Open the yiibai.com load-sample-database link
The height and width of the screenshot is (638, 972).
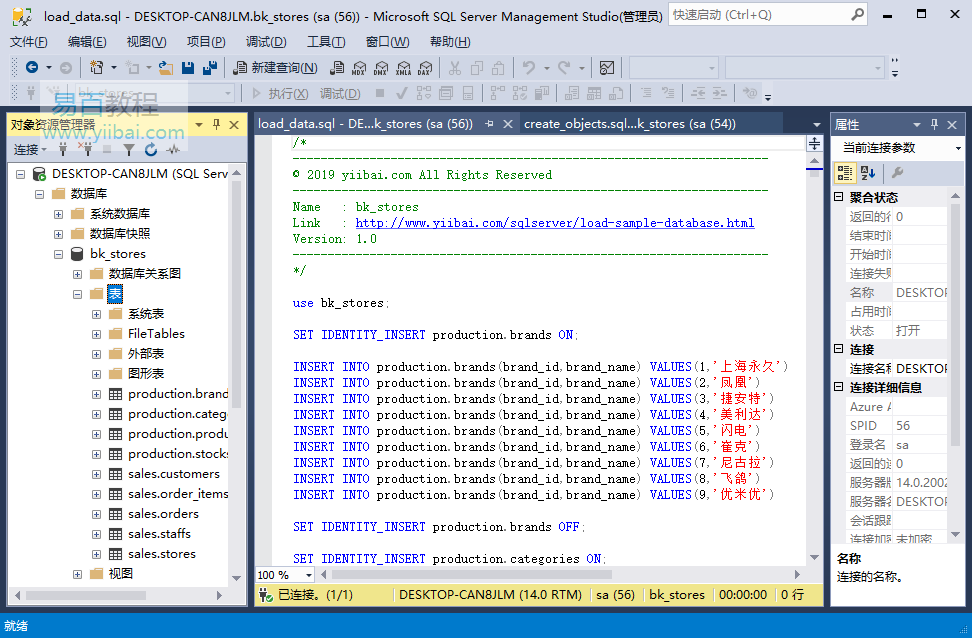554,223
